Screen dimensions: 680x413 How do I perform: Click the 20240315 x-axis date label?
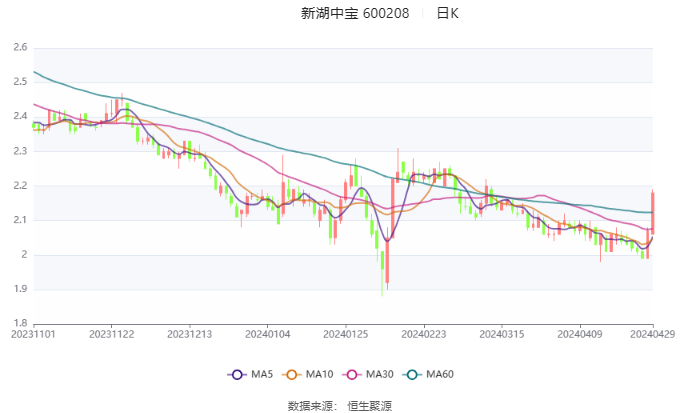click(x=502, y=334)
